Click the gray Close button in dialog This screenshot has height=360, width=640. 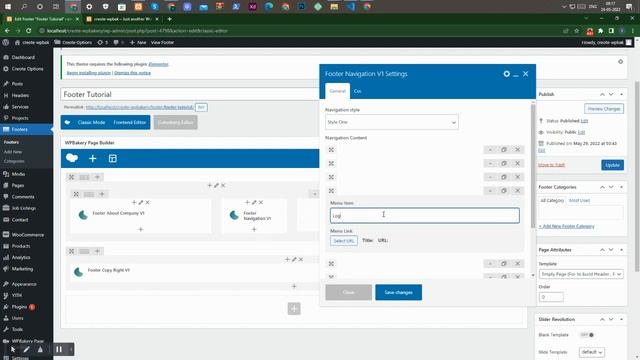coord(349,293)
